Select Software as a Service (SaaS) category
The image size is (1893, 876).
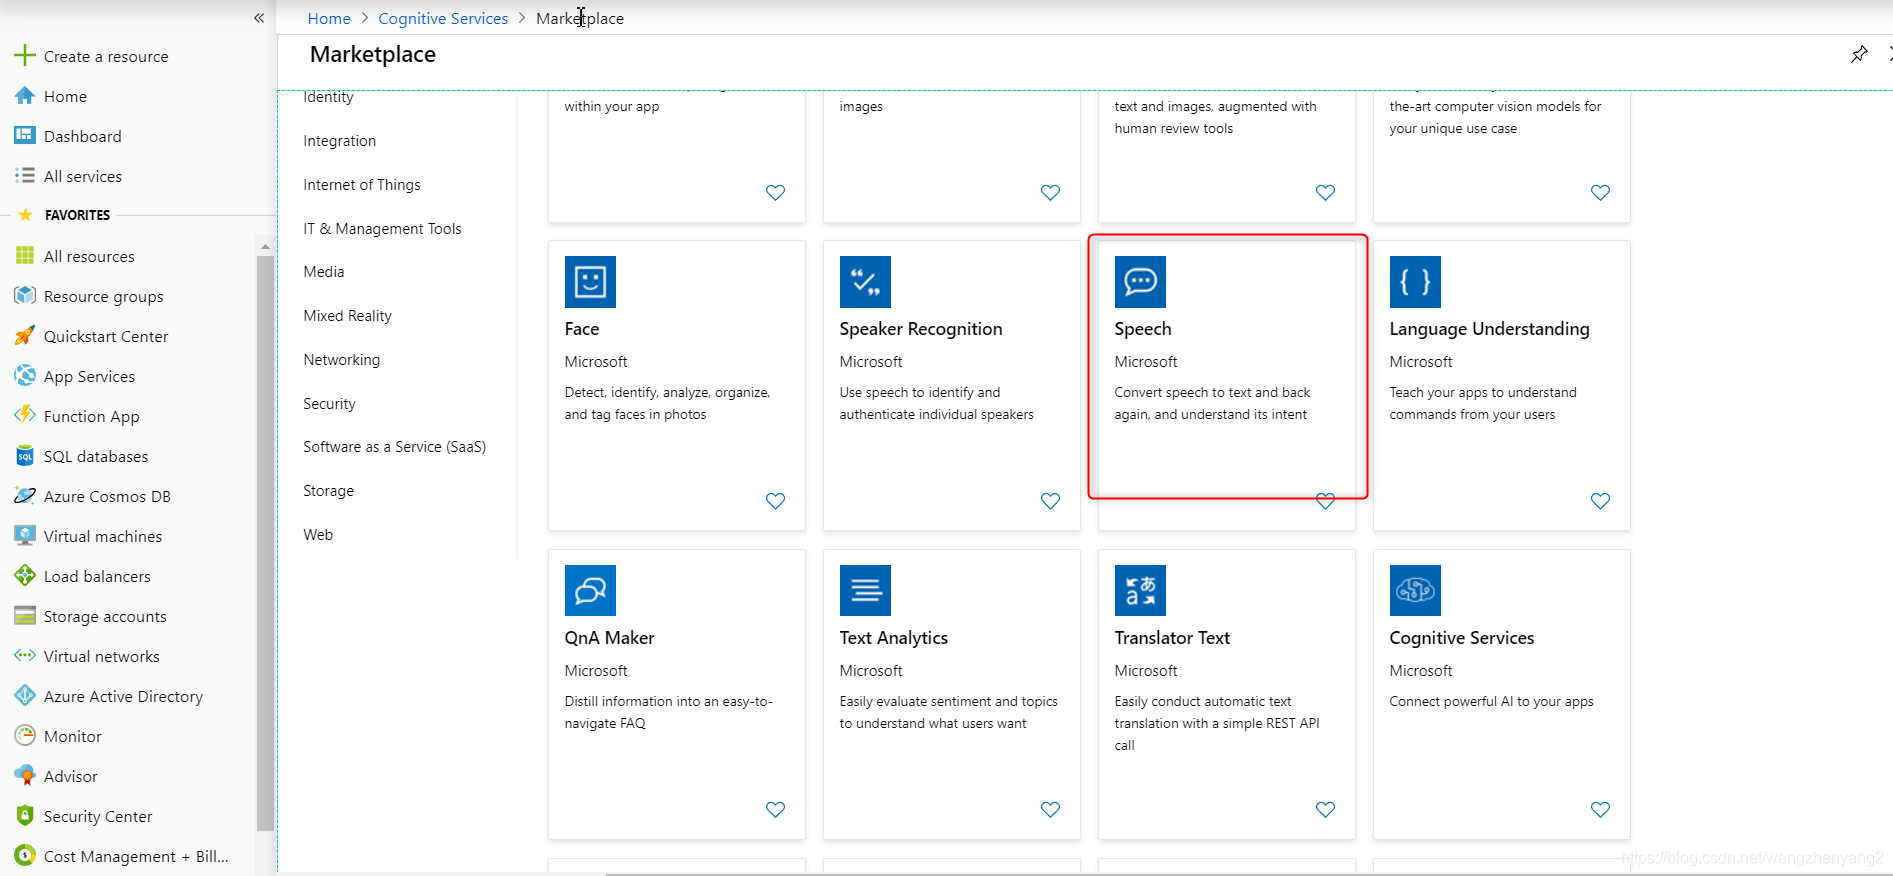click(x=395, y=447)
